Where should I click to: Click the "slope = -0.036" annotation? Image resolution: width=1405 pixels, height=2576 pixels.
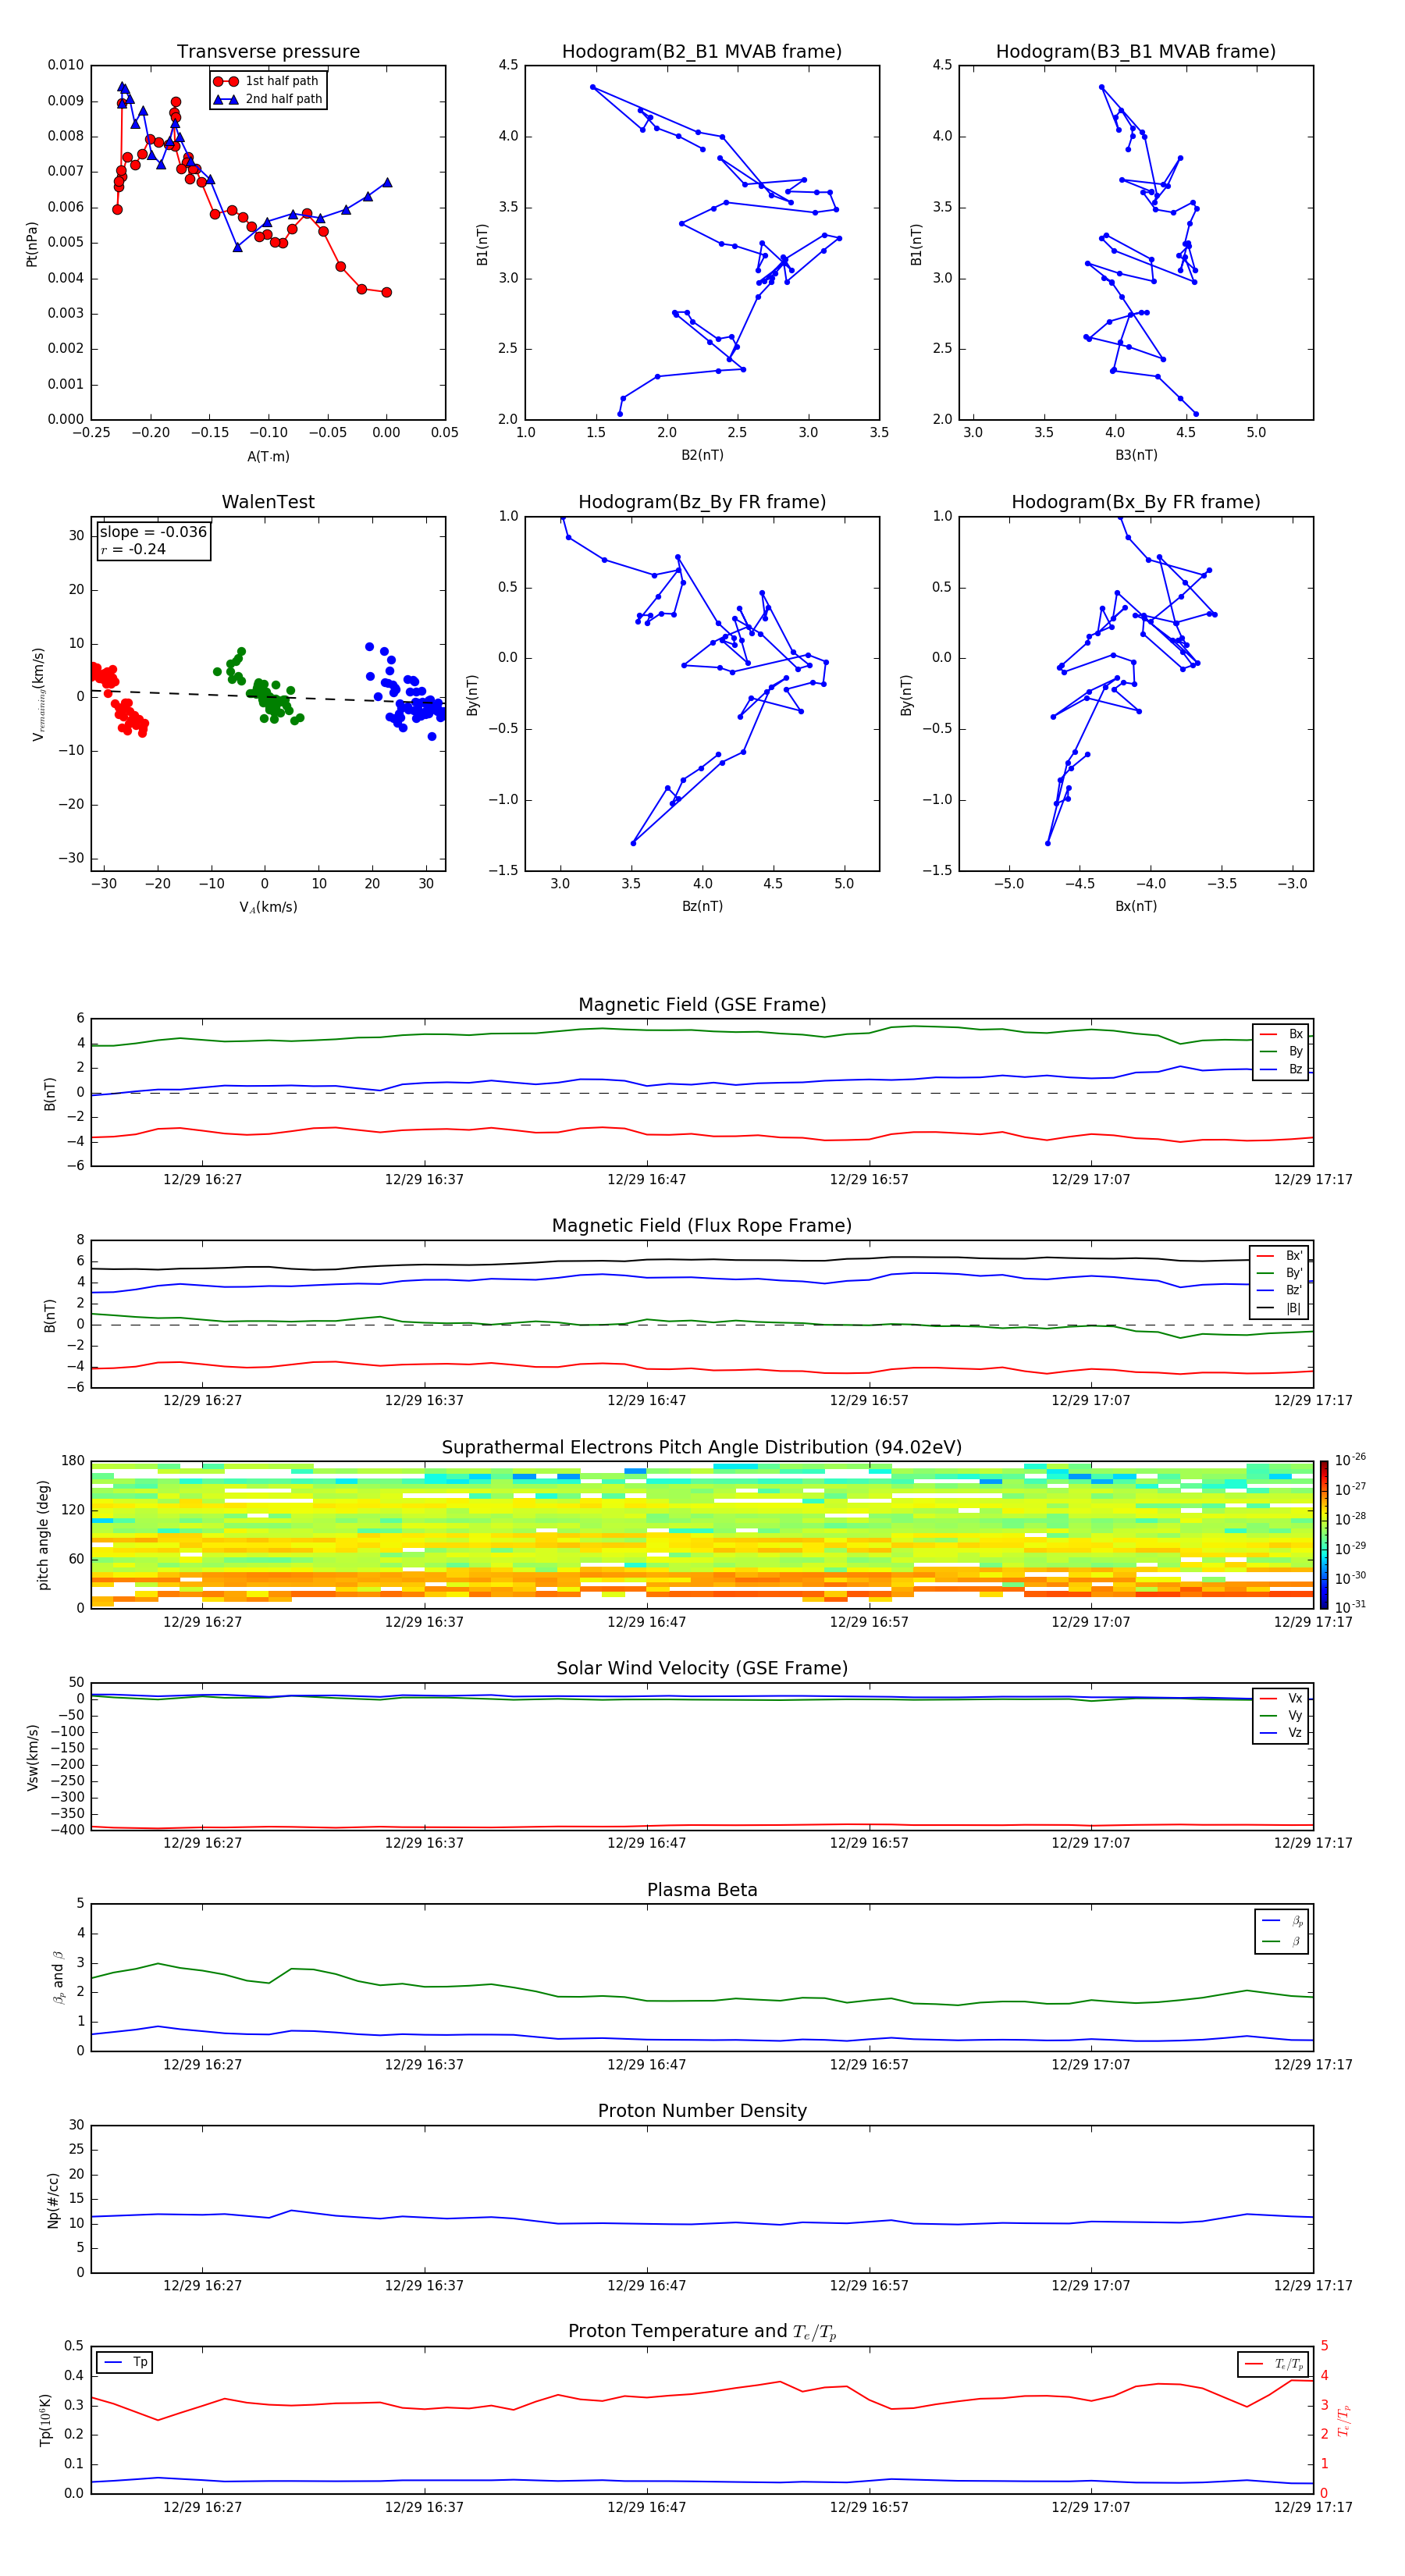click(x=153, y=532)
